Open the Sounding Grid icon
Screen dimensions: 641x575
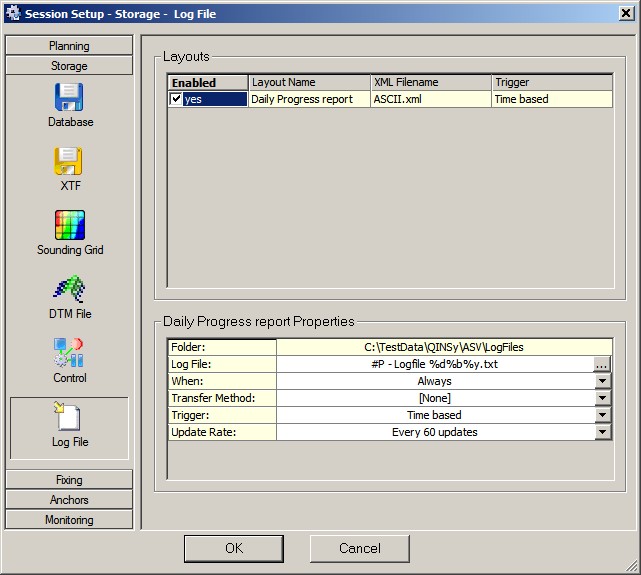(x=69, y=225)
